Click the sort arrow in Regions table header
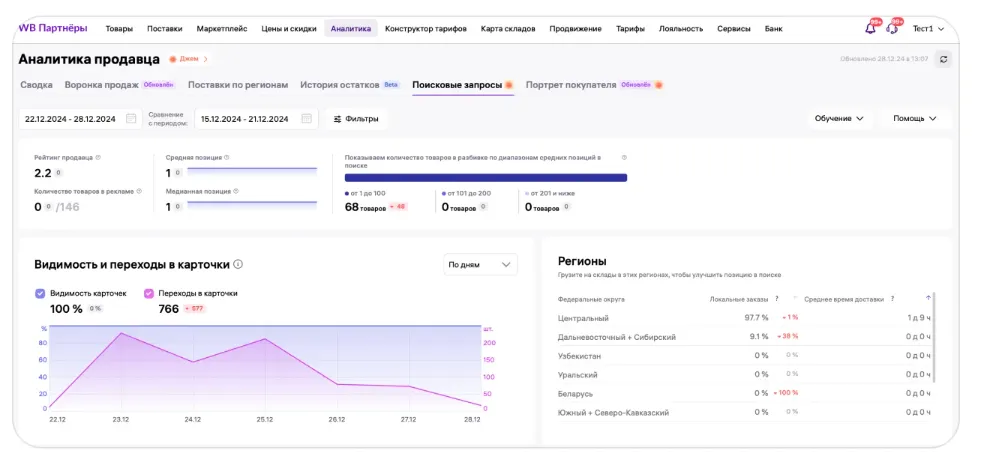The image size is (986, 465). click(x=928, y=298)
